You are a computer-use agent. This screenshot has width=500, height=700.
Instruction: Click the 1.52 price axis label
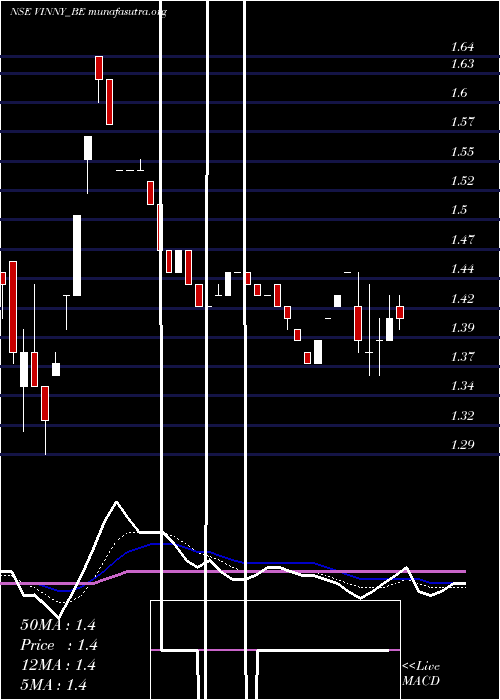pos(462,181)
